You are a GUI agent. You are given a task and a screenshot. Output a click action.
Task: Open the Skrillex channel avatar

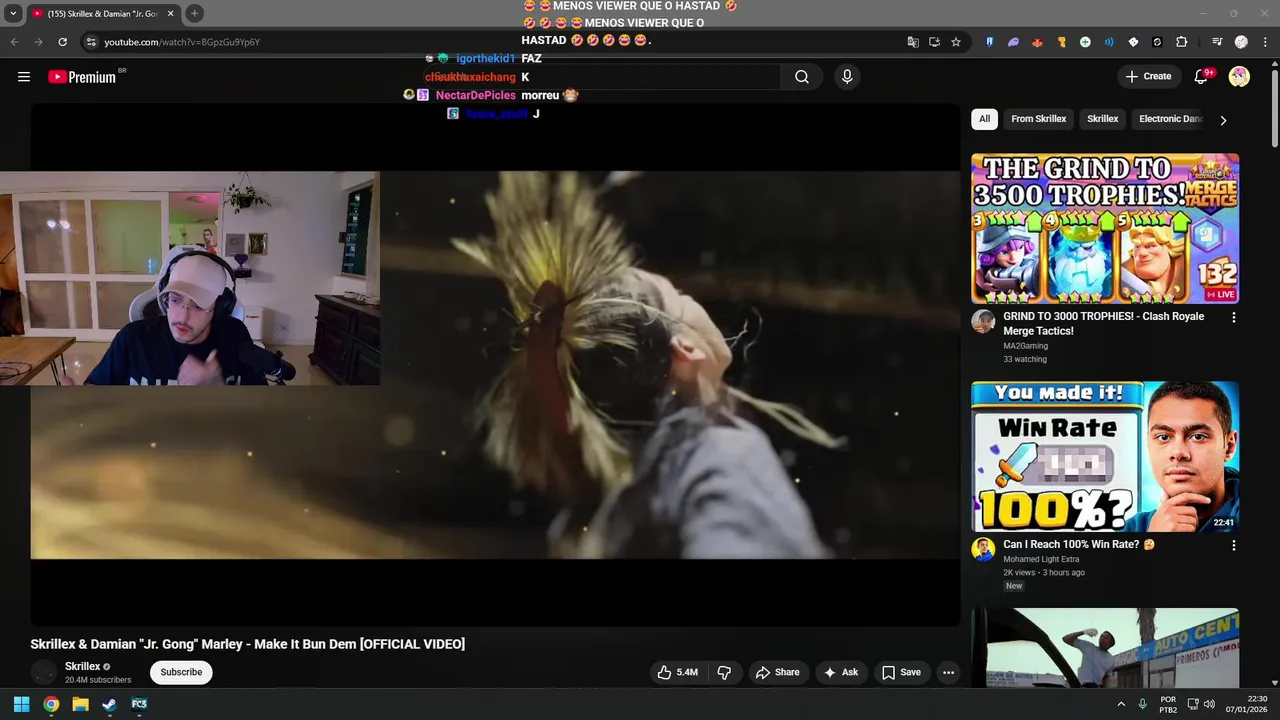coord(43,672)
